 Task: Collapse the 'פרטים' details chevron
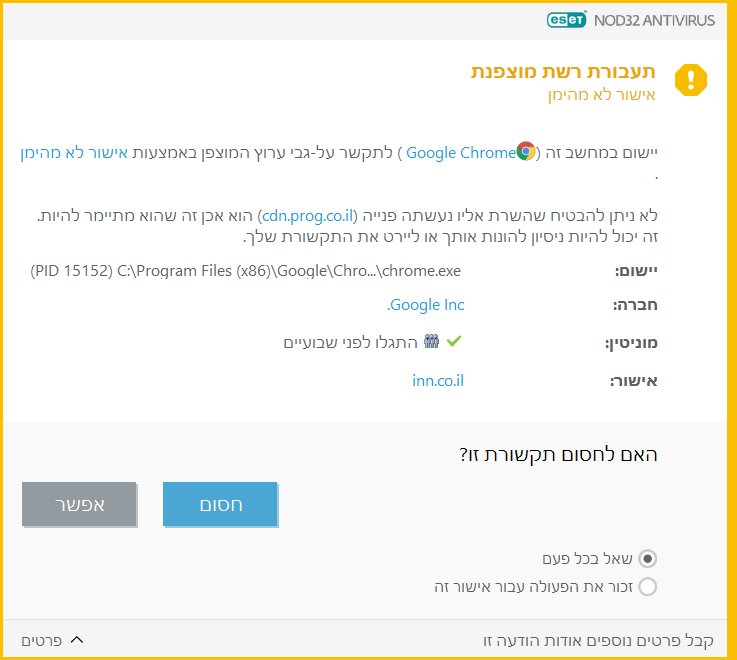pos(77,640)
